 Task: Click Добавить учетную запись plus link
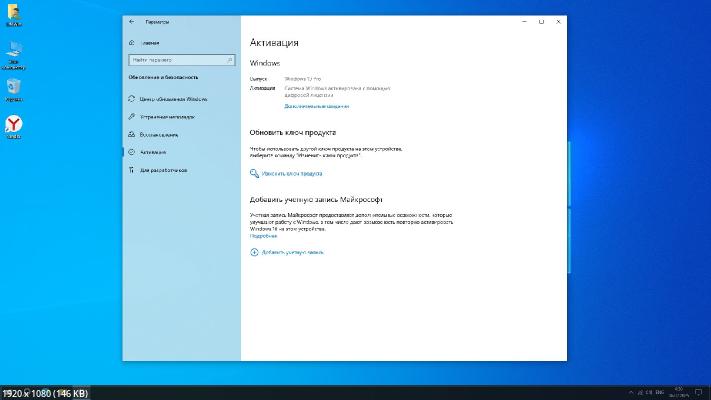tap(287, 252)
